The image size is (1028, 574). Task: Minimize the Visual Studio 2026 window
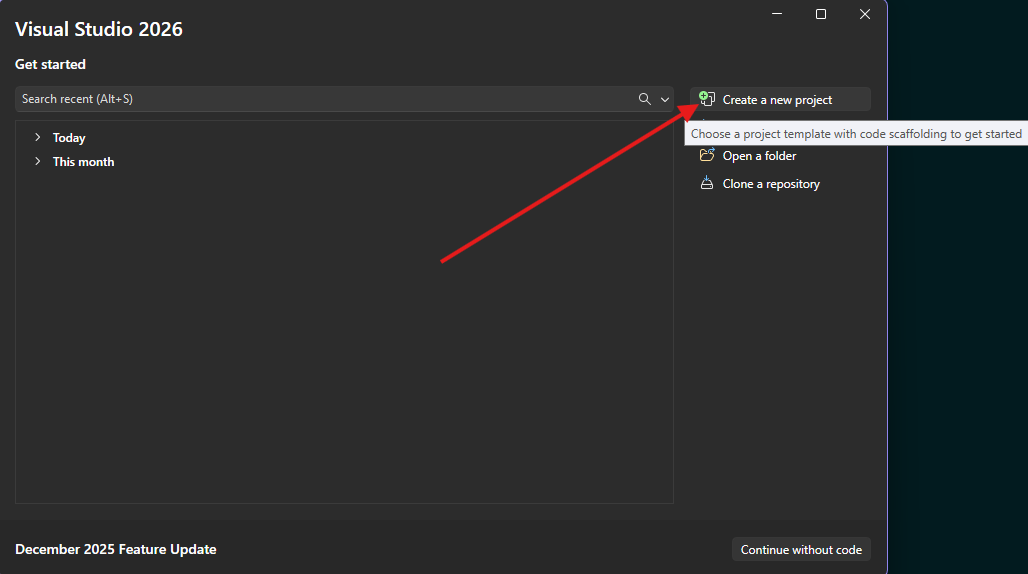point(777,14)
